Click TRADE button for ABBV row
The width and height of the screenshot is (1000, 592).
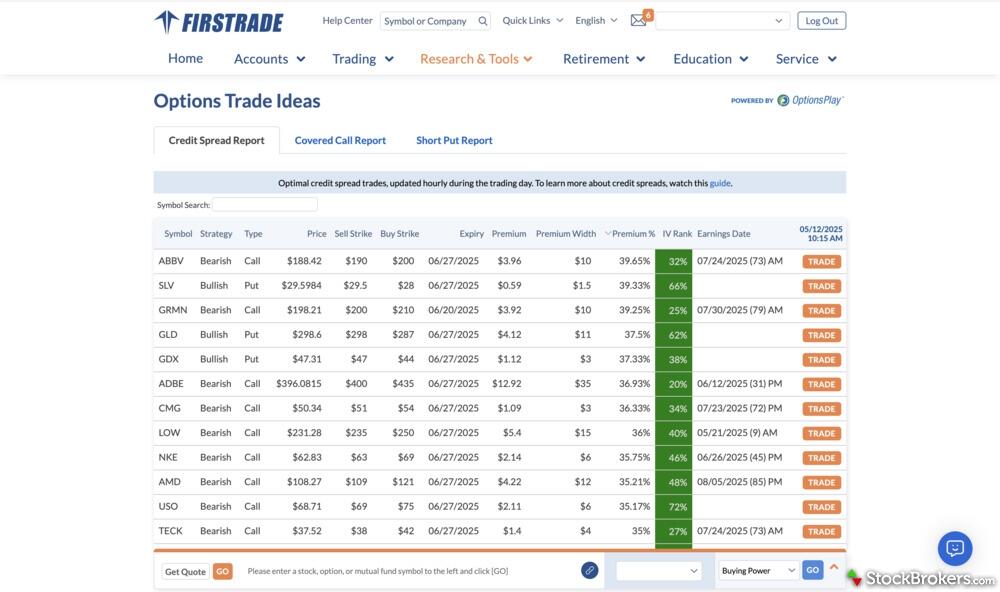[821, 262]
